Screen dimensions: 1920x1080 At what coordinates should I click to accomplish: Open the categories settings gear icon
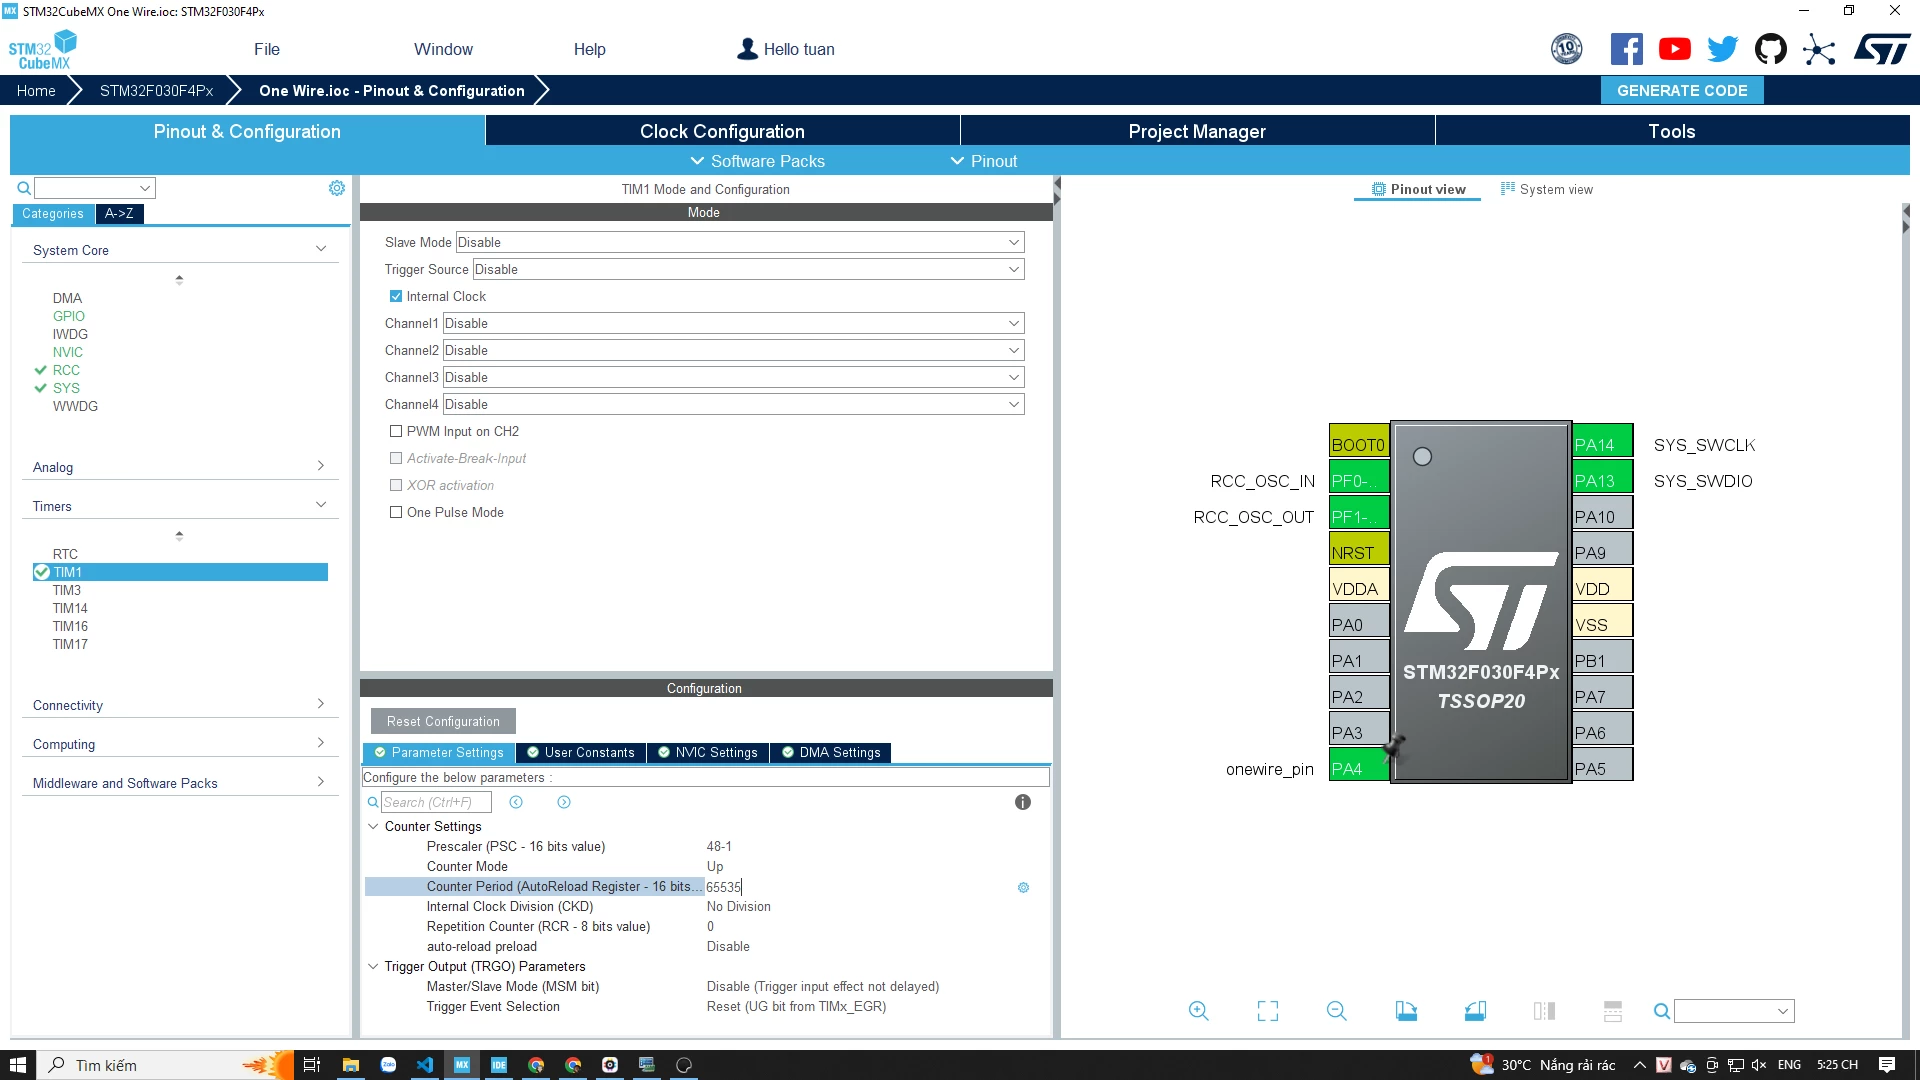point(337,188)
